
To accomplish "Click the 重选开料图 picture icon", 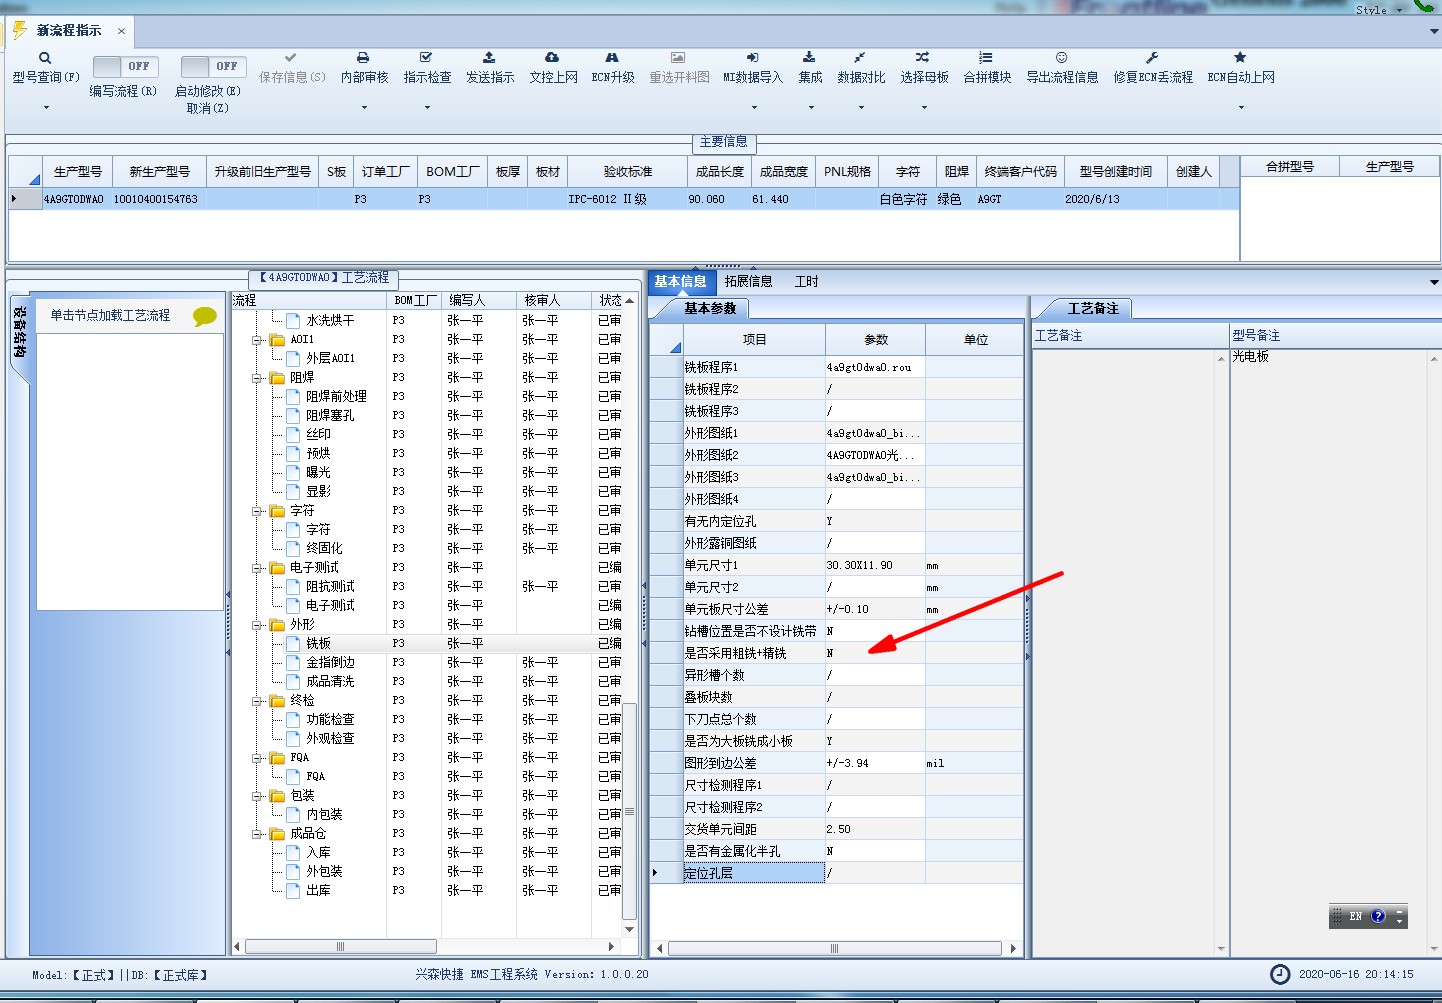I will click(x=678, y=58).
